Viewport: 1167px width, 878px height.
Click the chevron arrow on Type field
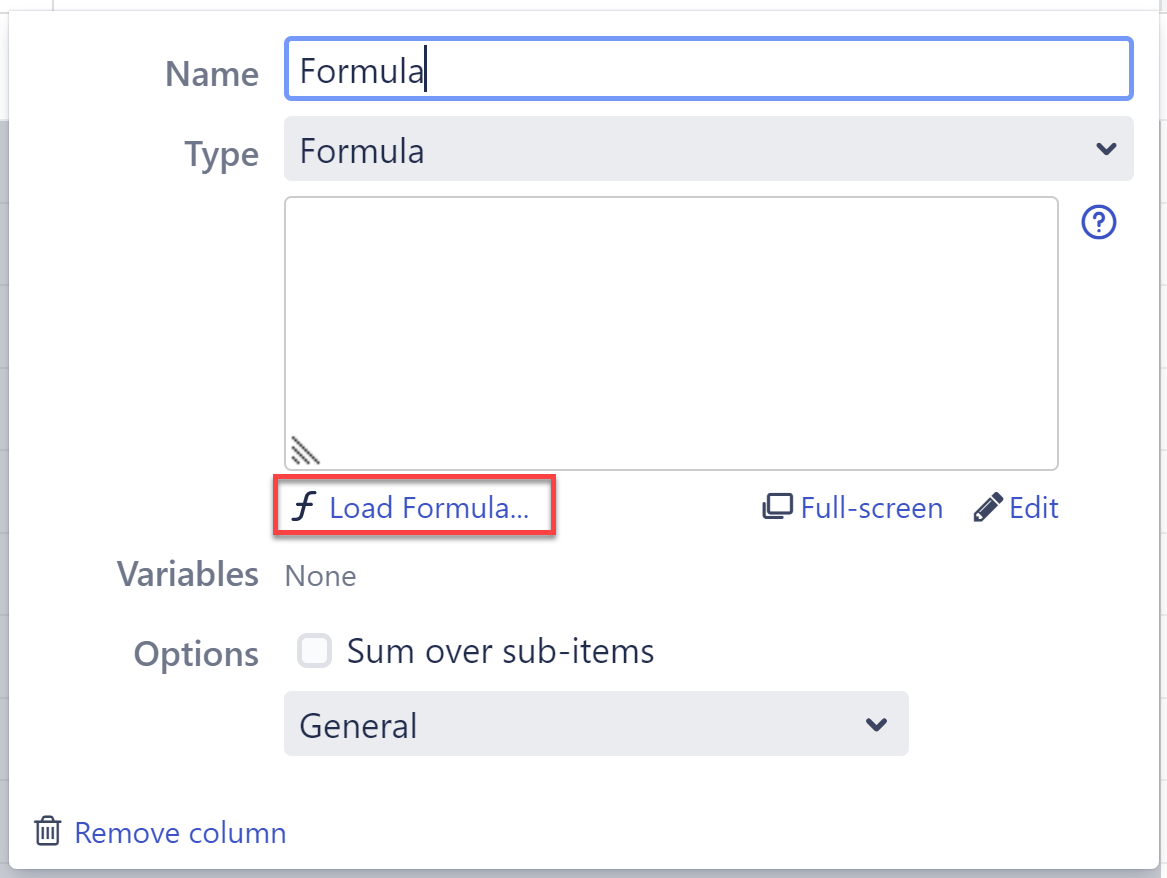[1105, 150]
